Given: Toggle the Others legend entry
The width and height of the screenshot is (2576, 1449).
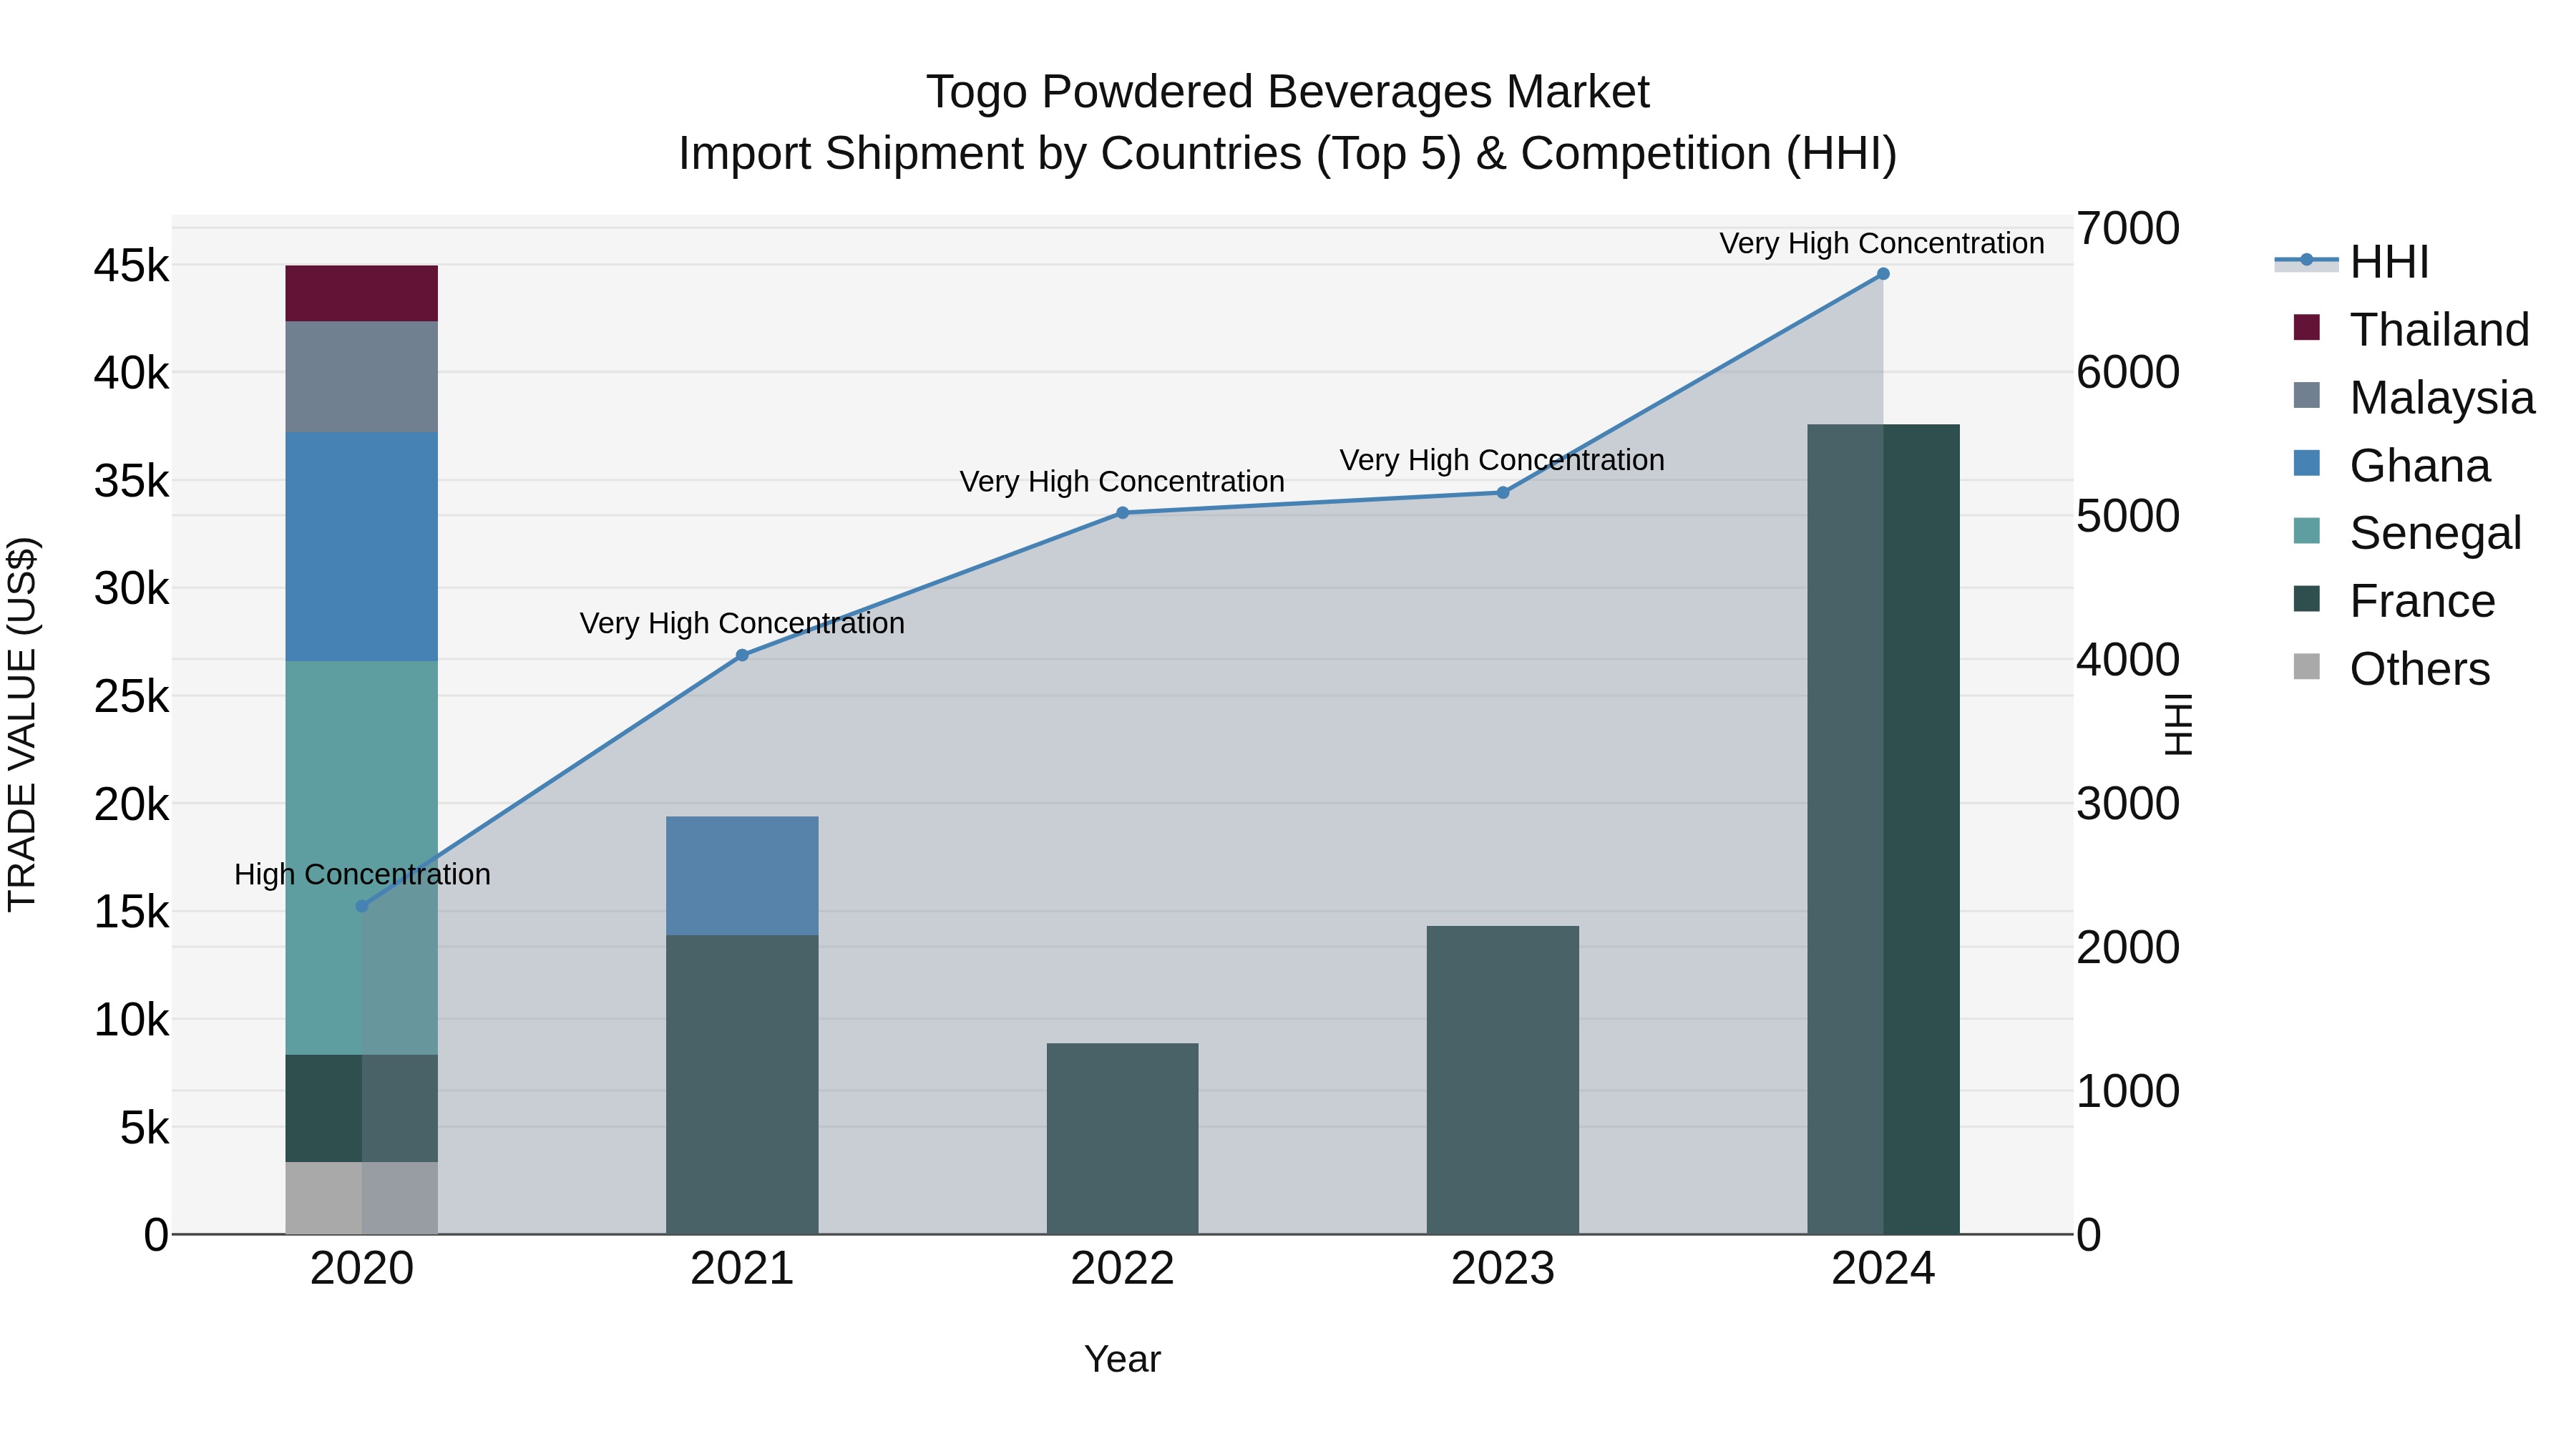Looking at the screenshot, I should coord(2391,669).
